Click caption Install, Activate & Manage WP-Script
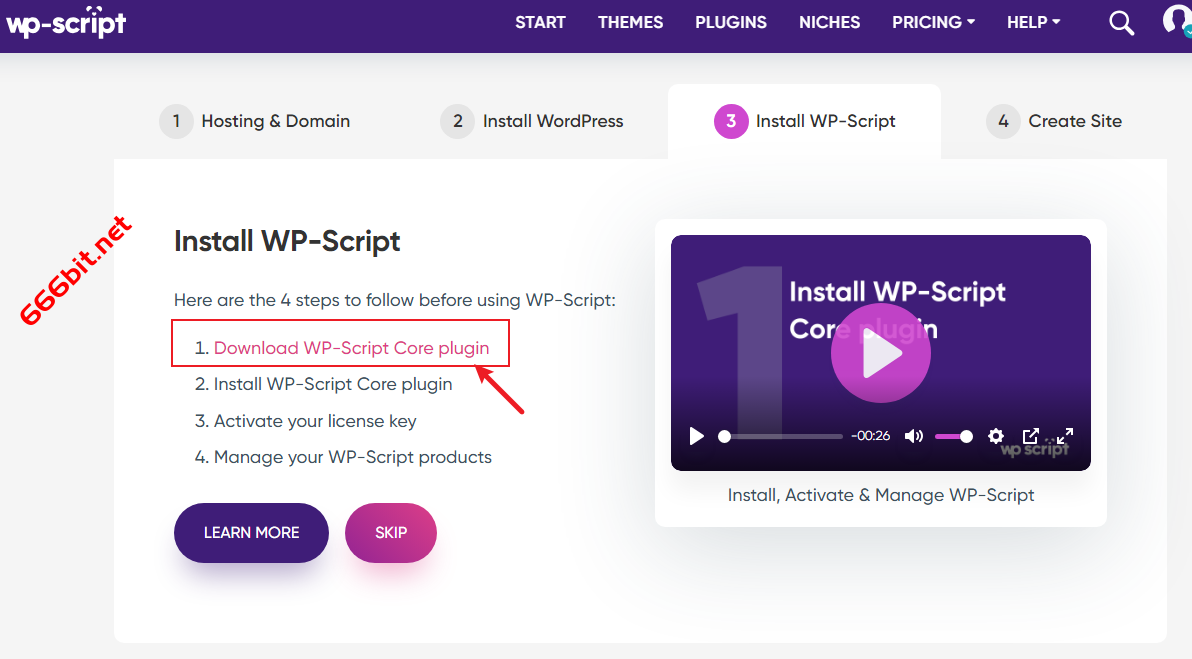The image size is (1192, 659). pos(880,496)
